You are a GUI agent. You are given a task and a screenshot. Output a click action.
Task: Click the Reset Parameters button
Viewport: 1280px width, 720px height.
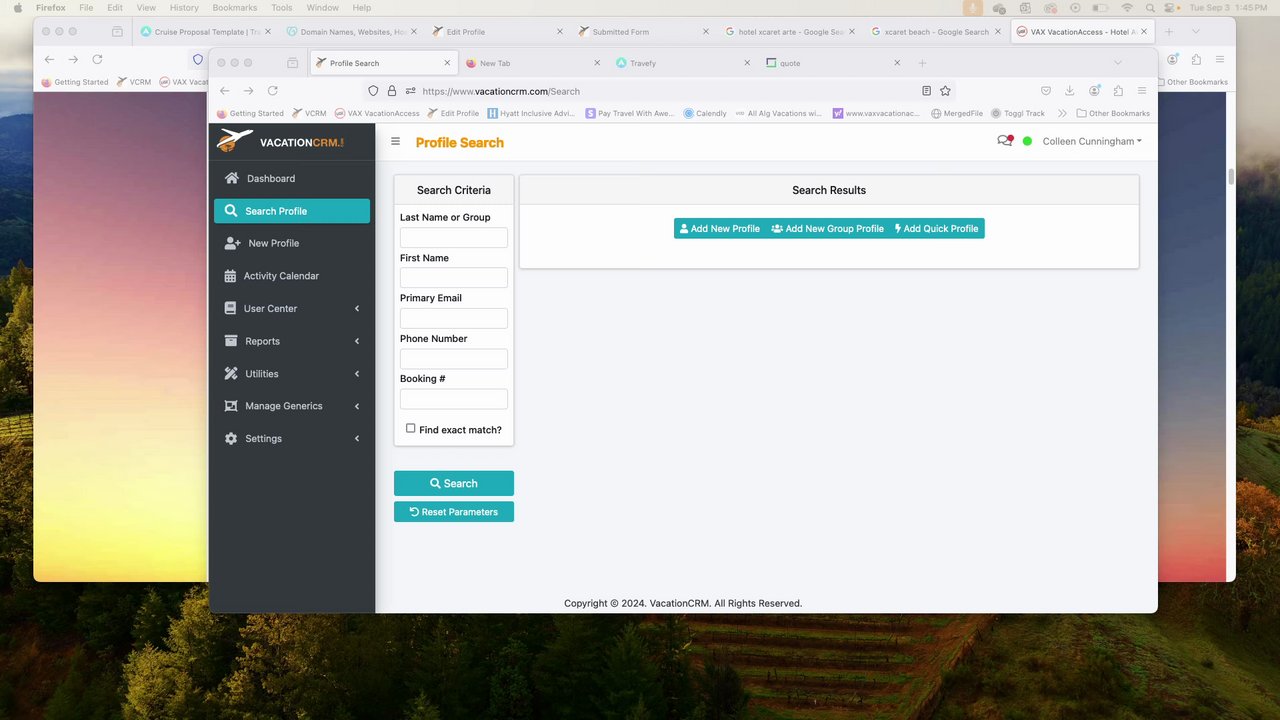454,512
